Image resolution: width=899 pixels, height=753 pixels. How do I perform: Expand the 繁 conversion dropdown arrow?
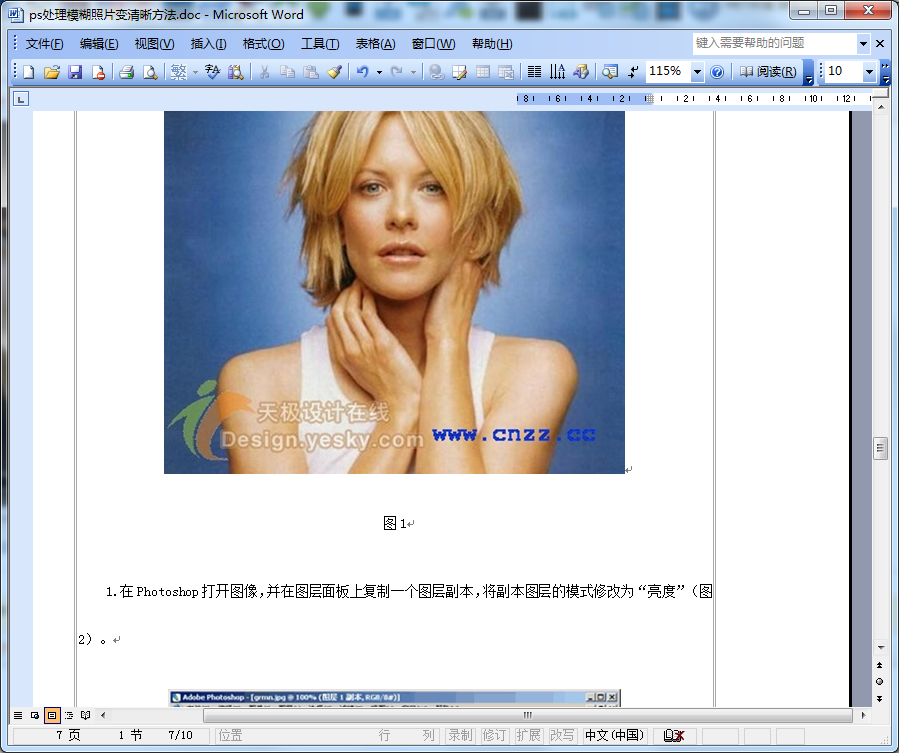click(x=195, y=72)
